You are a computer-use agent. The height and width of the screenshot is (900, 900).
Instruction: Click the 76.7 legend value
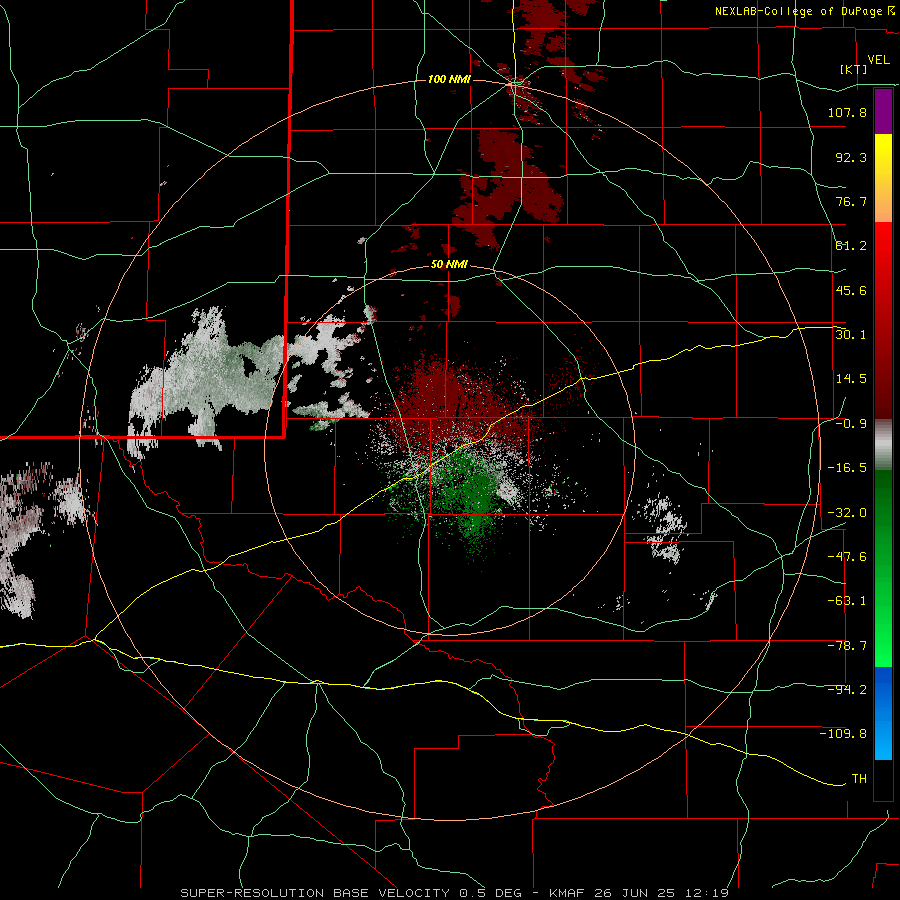point(851,201)
